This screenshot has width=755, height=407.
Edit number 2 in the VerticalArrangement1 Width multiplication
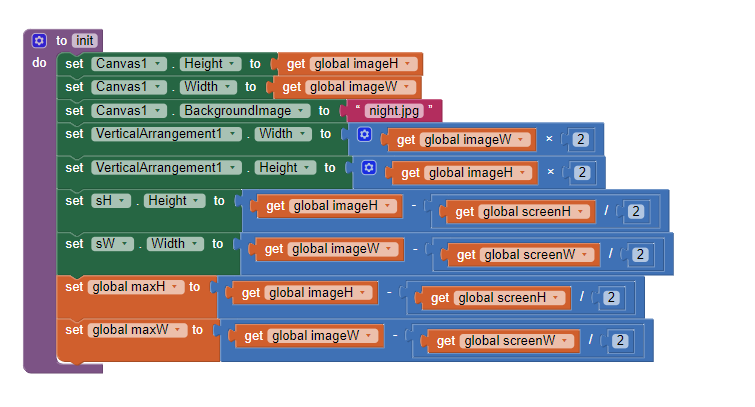pyautogui.click(x=581, y=140)
